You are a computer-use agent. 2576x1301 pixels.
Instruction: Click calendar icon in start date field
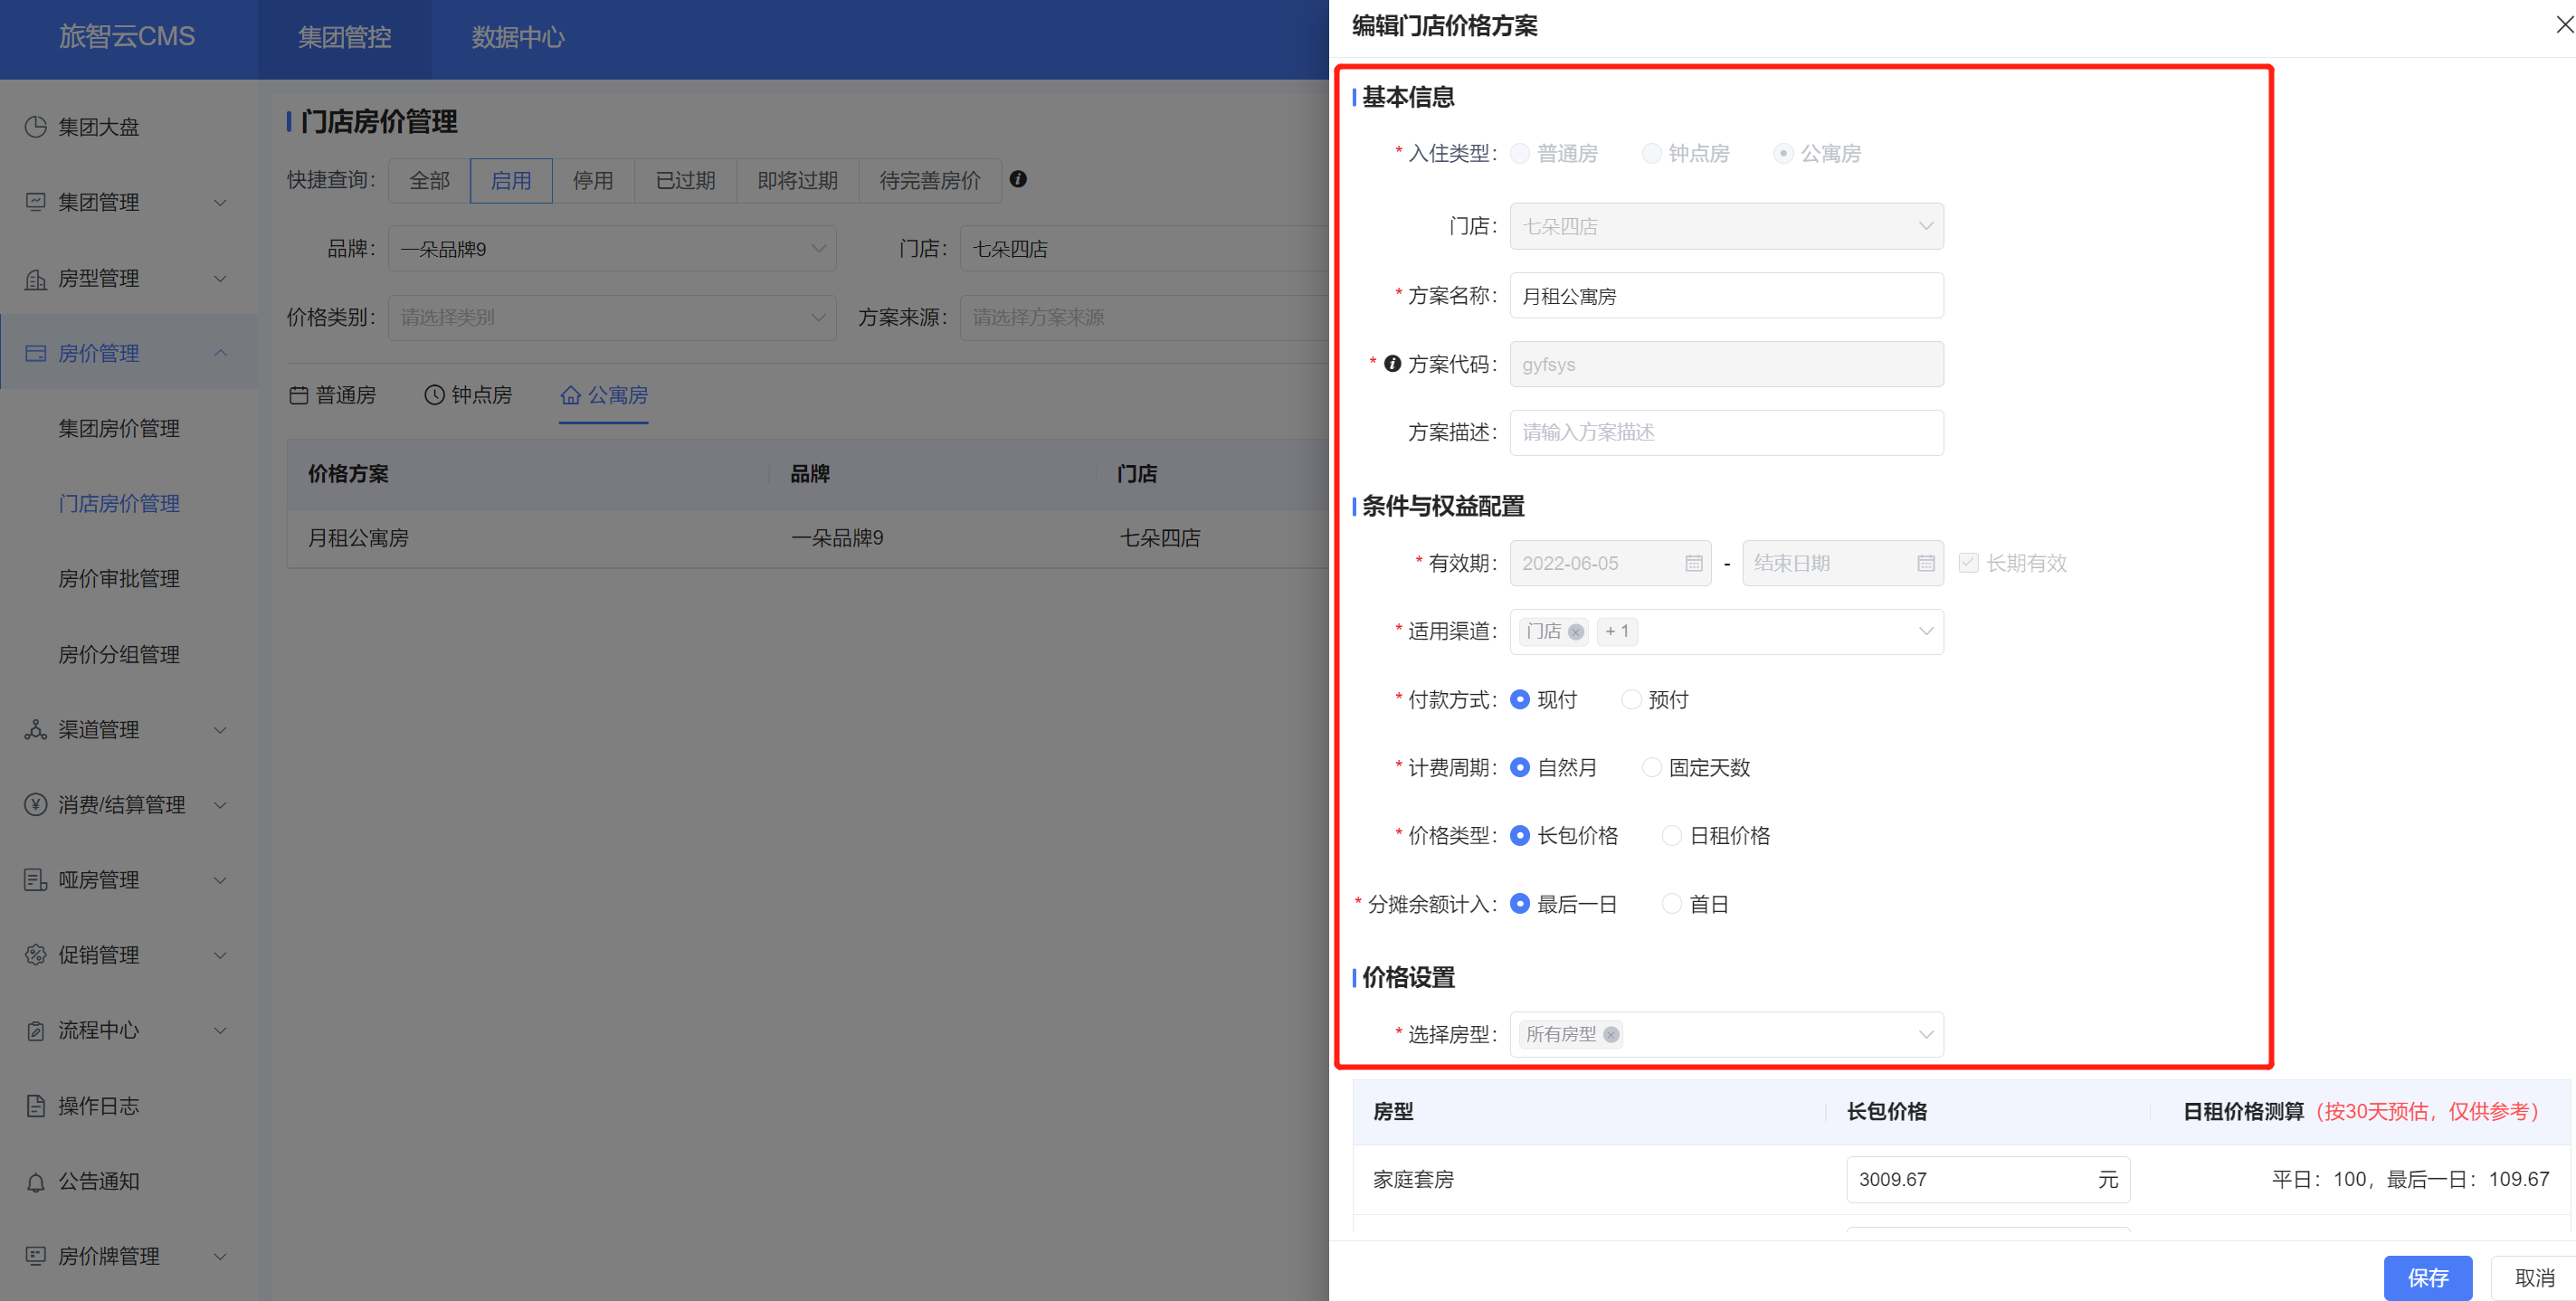[x=1693, y=563]
